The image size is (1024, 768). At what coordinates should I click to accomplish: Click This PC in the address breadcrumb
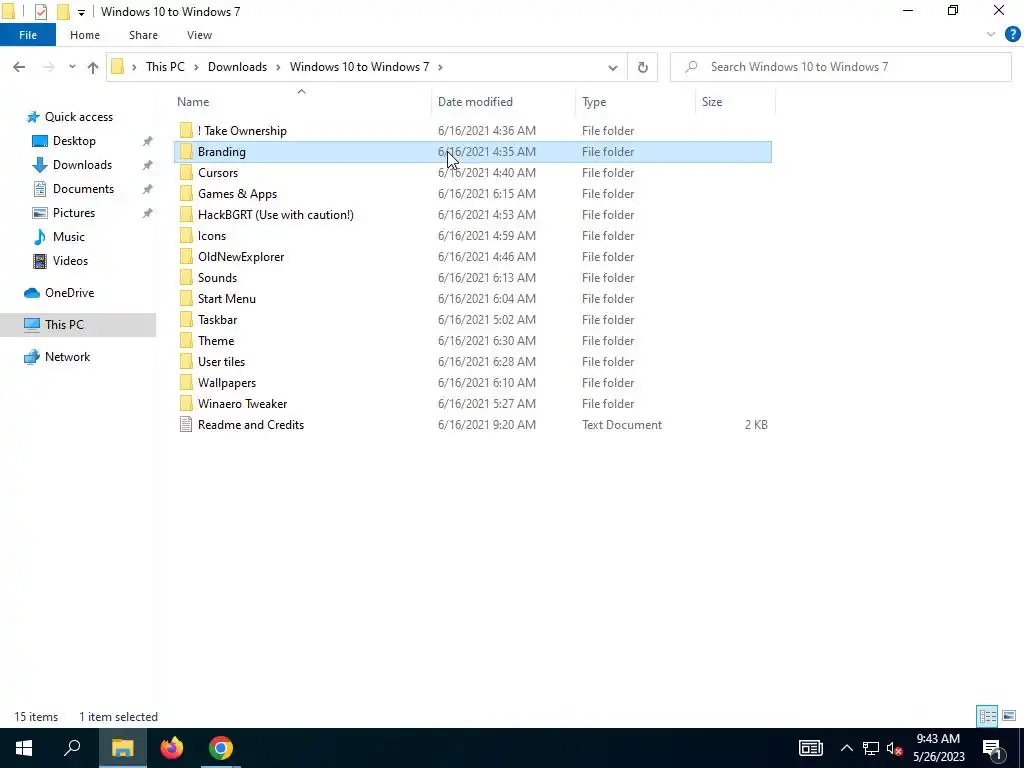(165, 67)
